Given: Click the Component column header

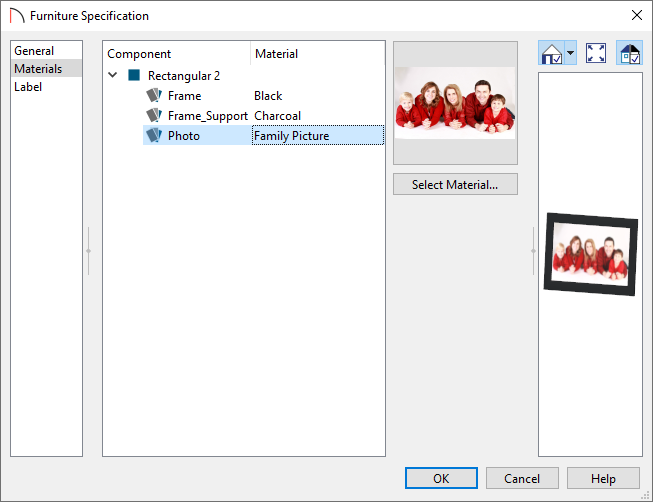Looking at the screenshot, I should [x=177, y=54].
